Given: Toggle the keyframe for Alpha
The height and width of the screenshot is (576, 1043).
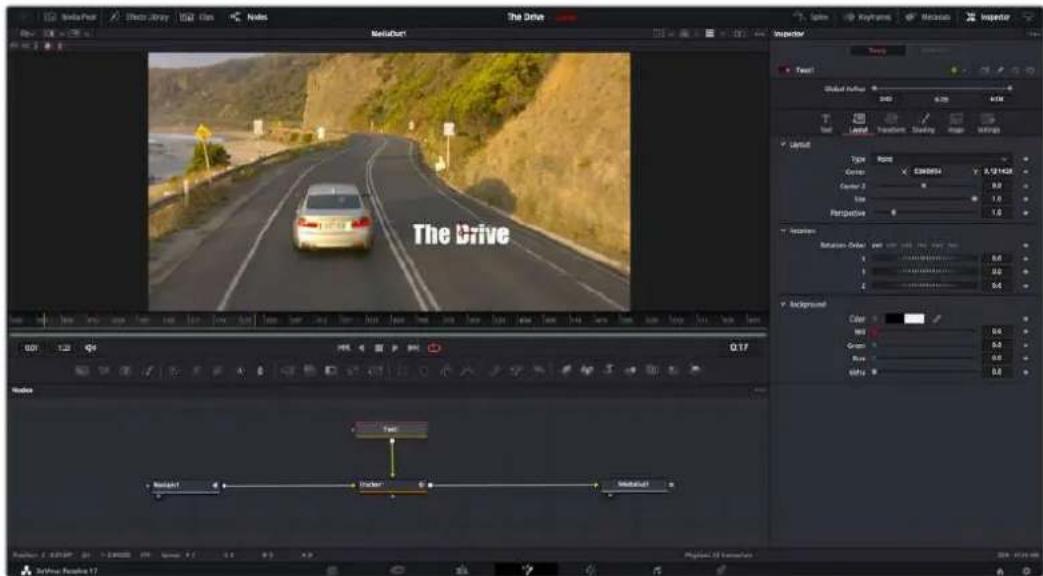Looking at the screenshot, I should point(1026,372).
